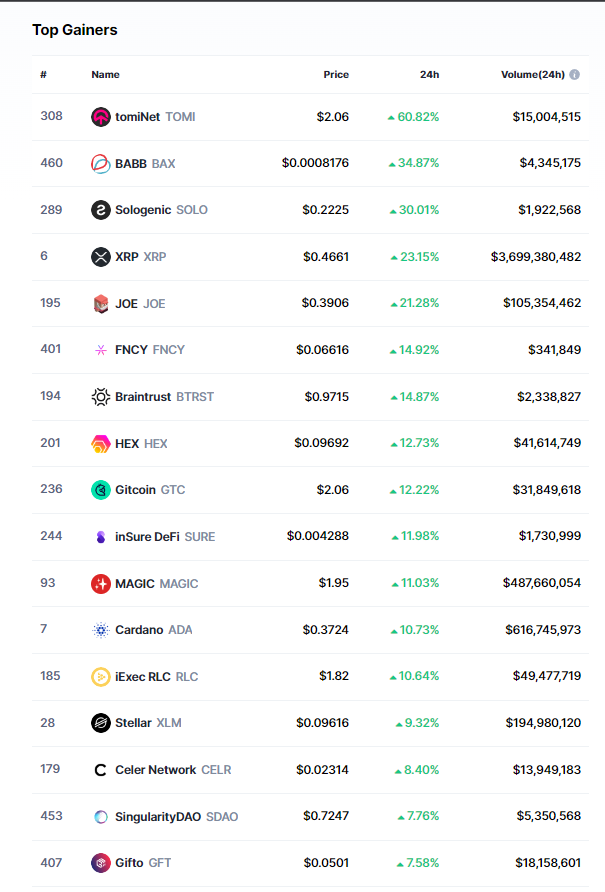605x892 pixels.
Task: Click the HEX coin logo icon
Action: point(100,443)
